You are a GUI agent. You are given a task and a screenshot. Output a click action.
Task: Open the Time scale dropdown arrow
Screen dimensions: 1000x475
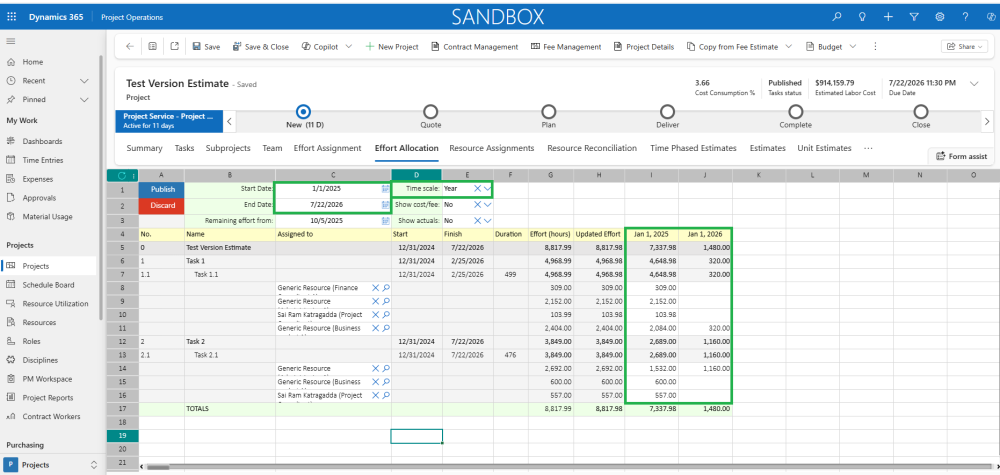488,189
